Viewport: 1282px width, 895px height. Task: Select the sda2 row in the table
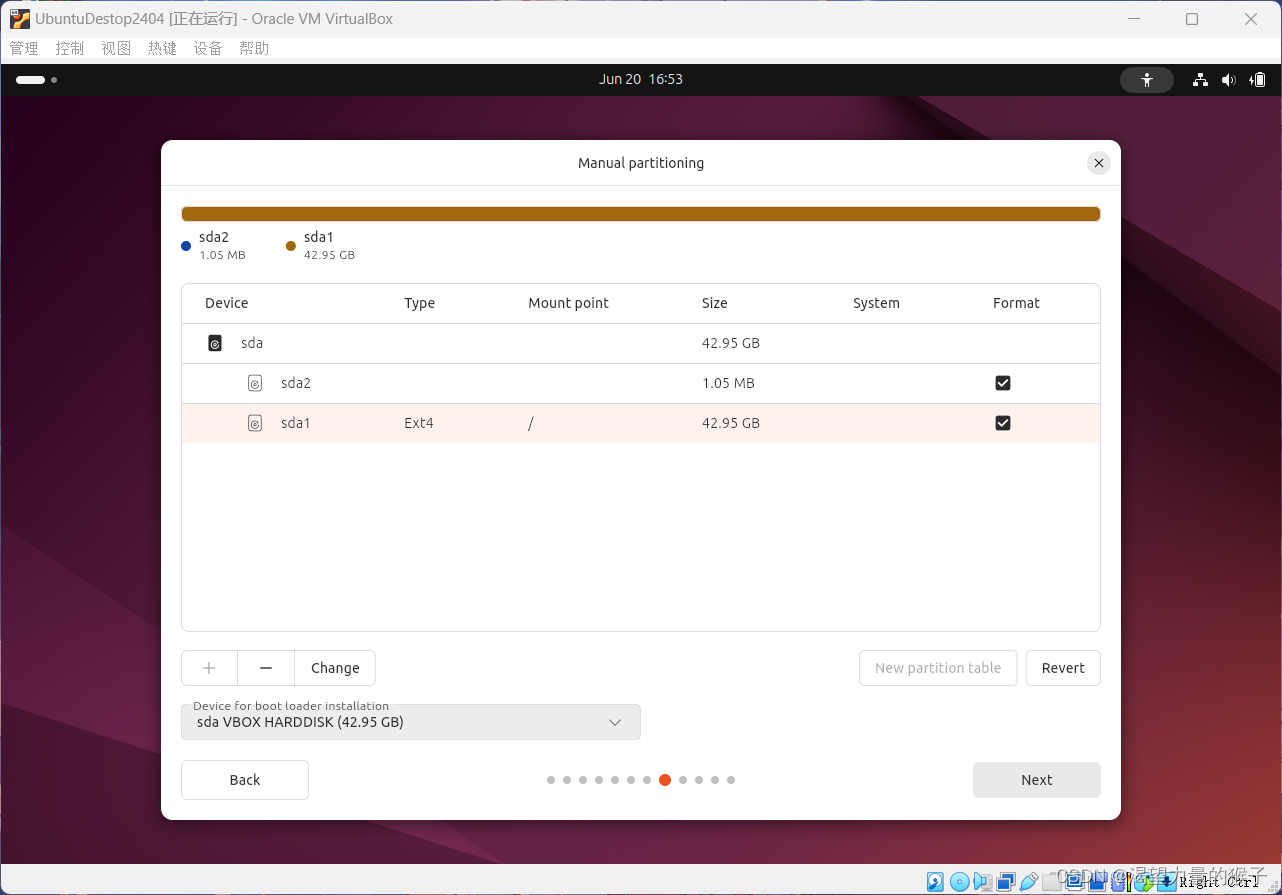[x=641, y=383]
